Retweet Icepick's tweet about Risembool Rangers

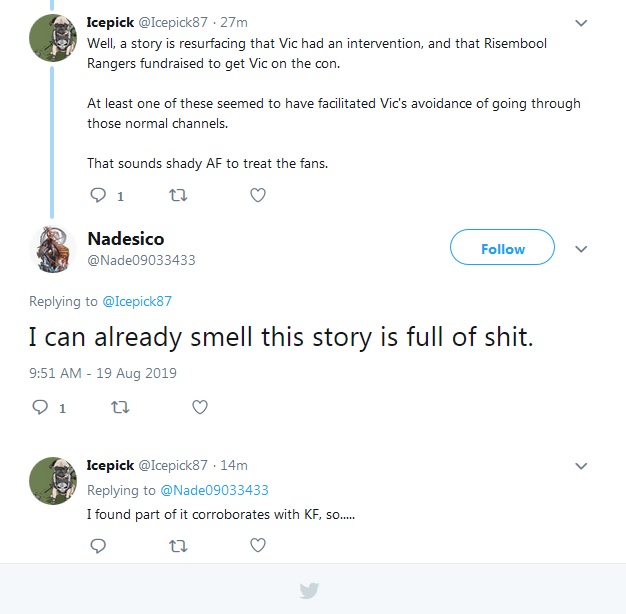178,195
